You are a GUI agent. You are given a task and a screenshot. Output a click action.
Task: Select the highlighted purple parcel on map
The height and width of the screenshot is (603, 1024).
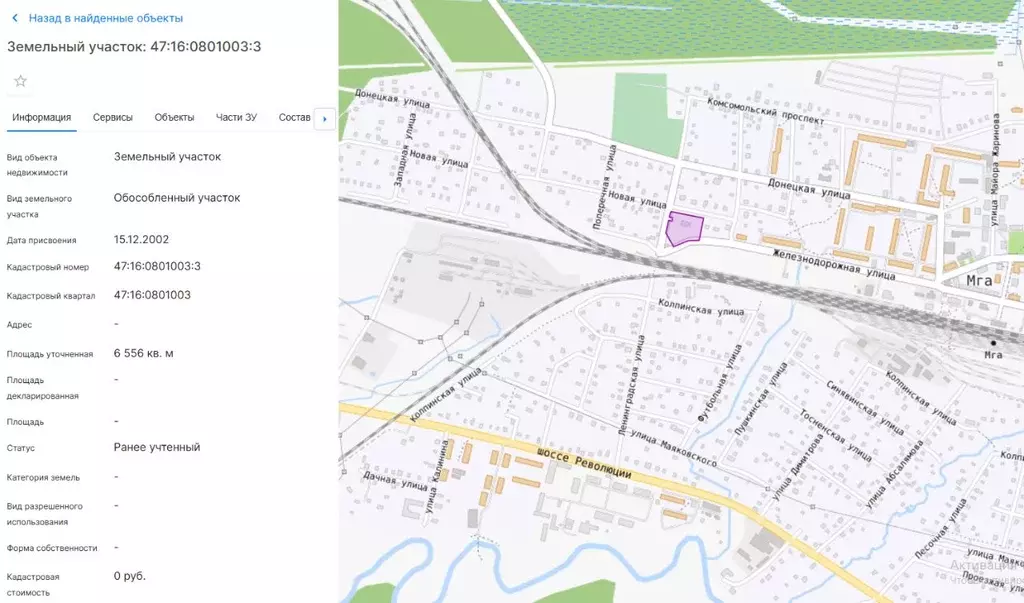684,229
